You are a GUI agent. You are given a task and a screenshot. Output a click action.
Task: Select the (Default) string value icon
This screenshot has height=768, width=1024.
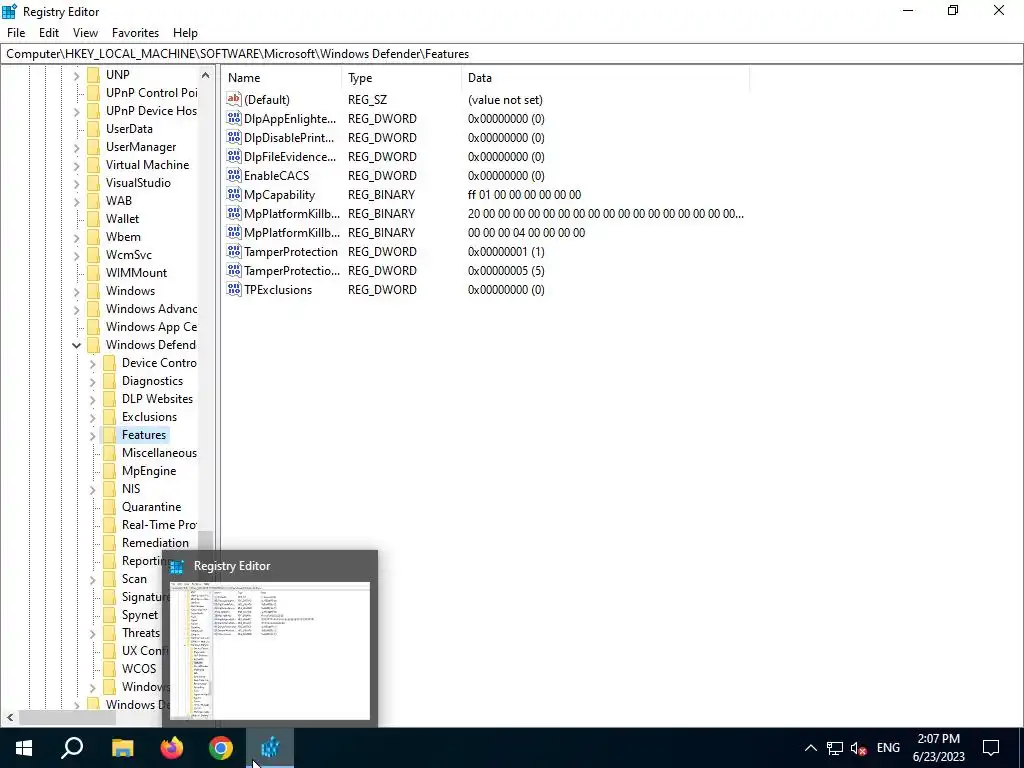234,99
